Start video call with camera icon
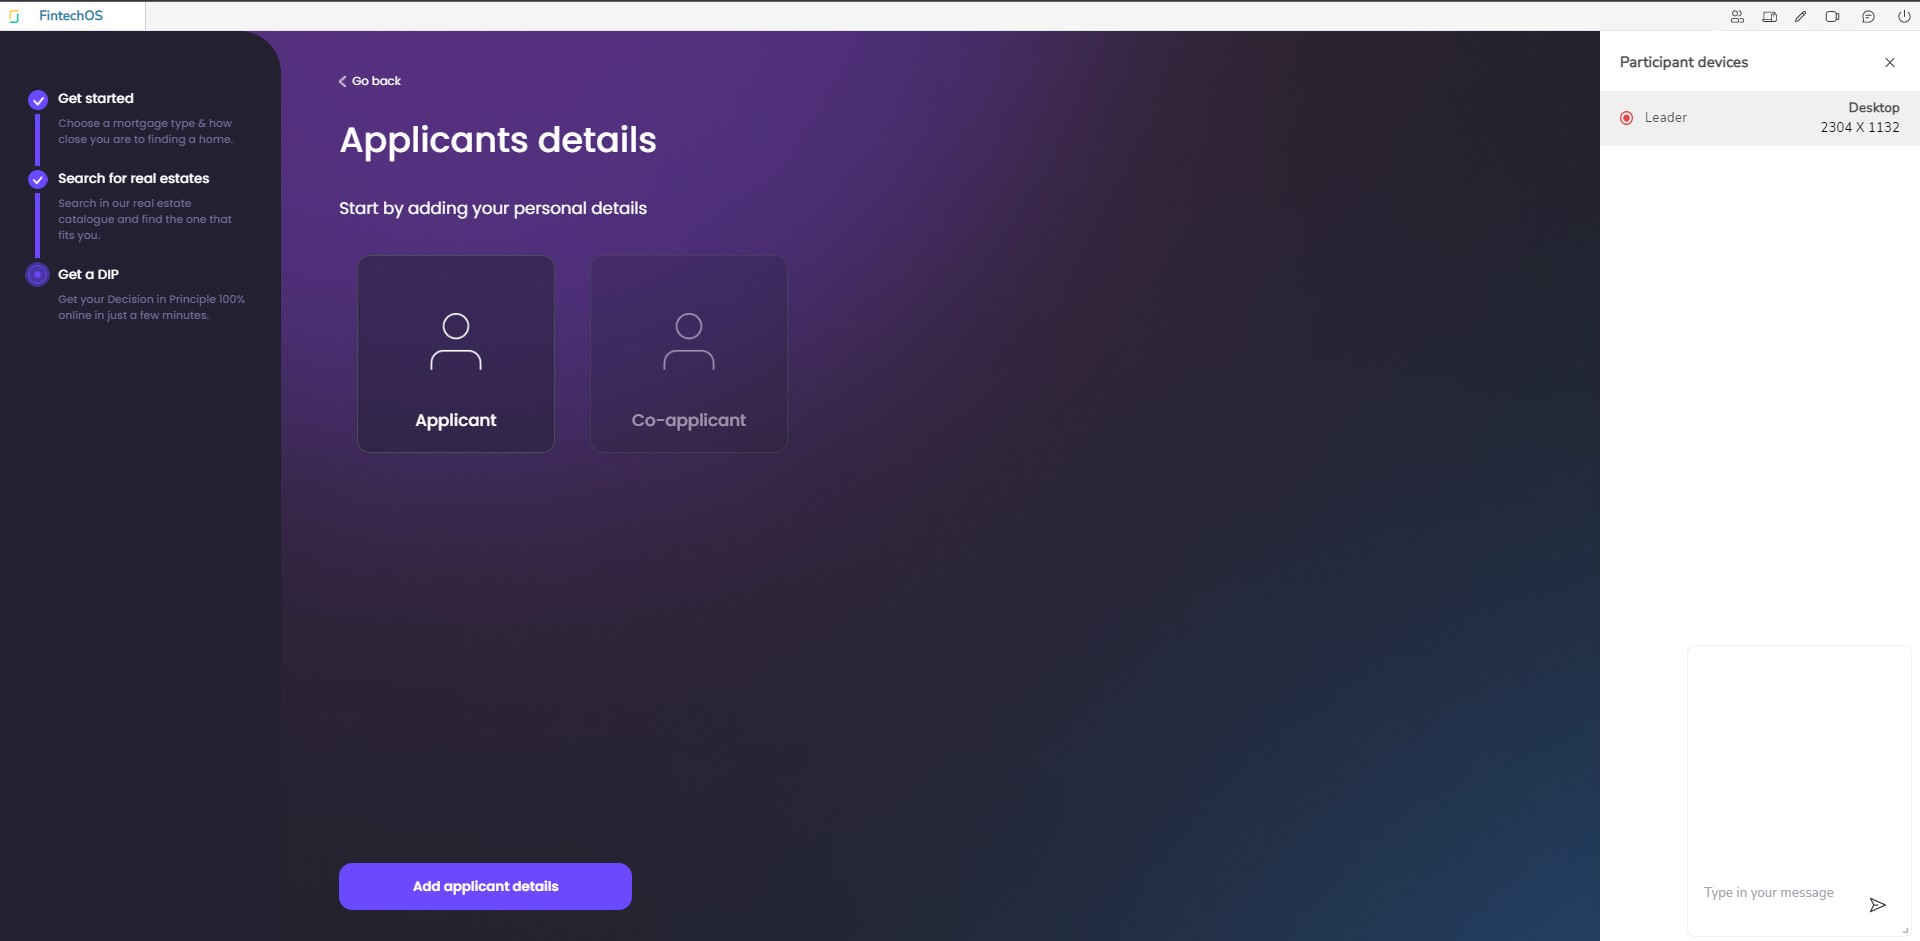1920x941 pixels. (x=1832, y=16)
